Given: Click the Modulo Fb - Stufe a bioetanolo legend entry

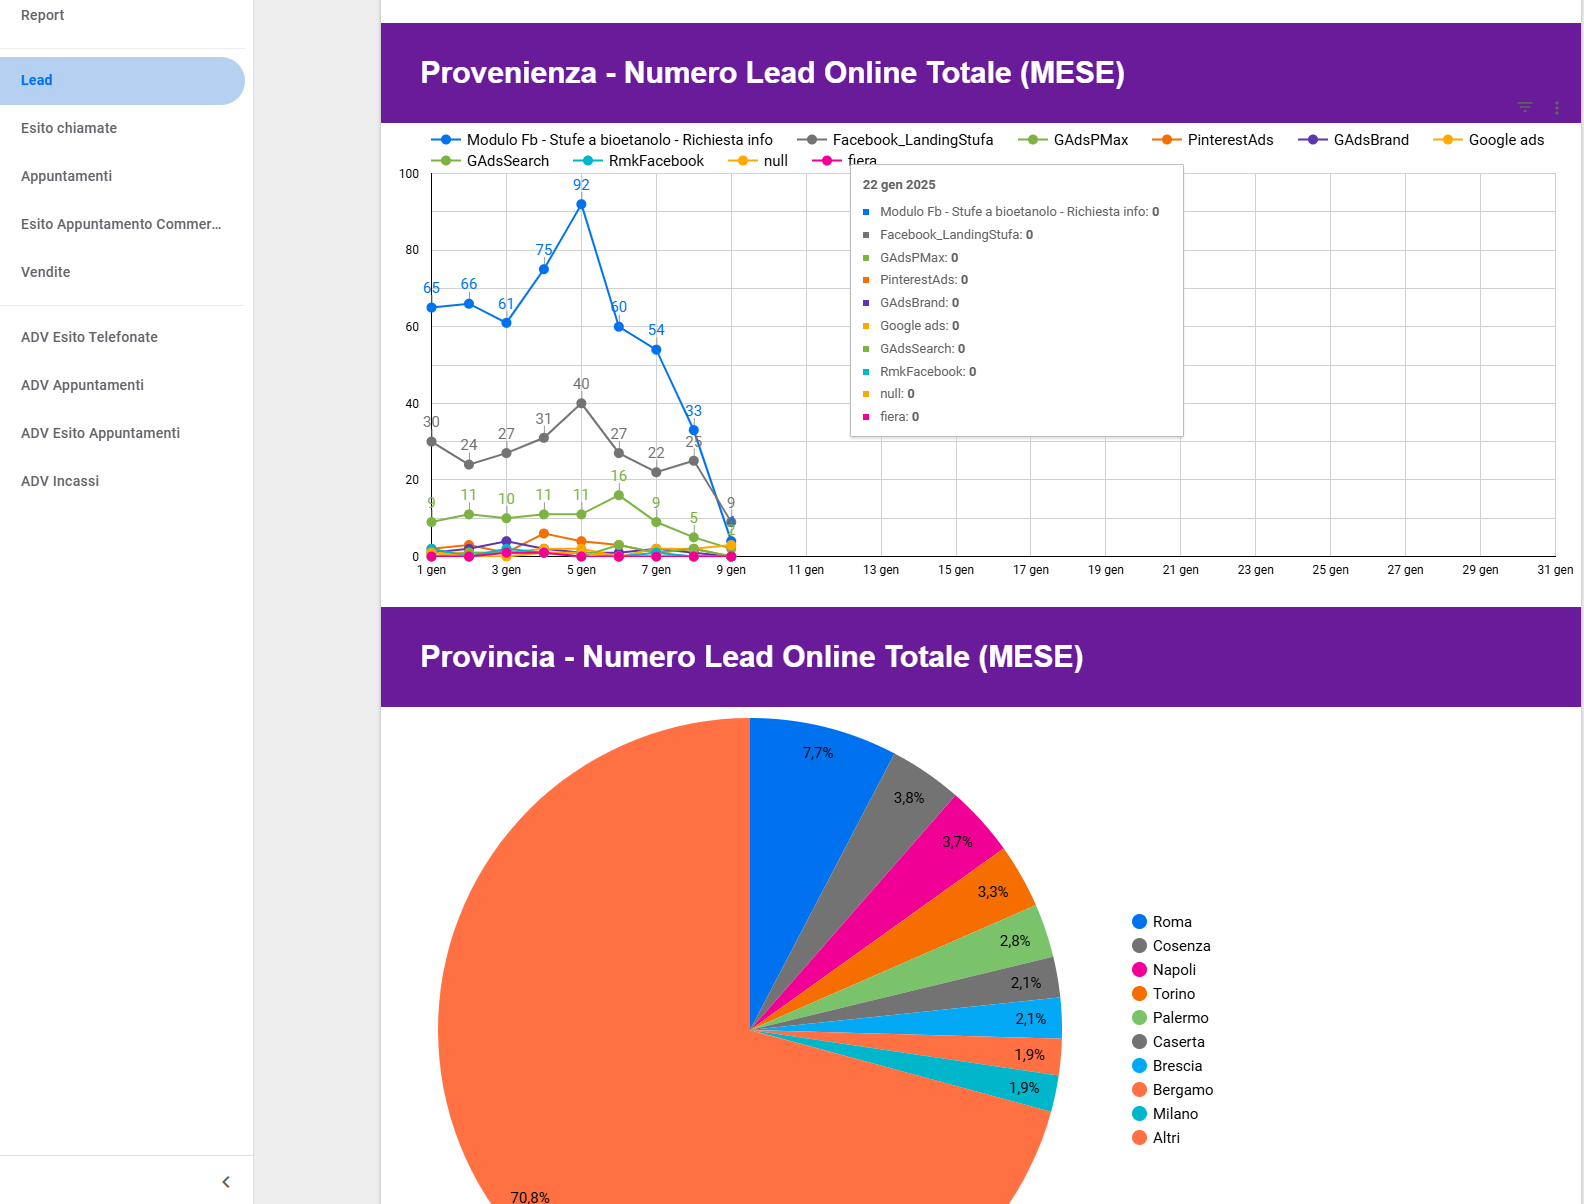Looking at the screenshot, I should pos(602,140).
